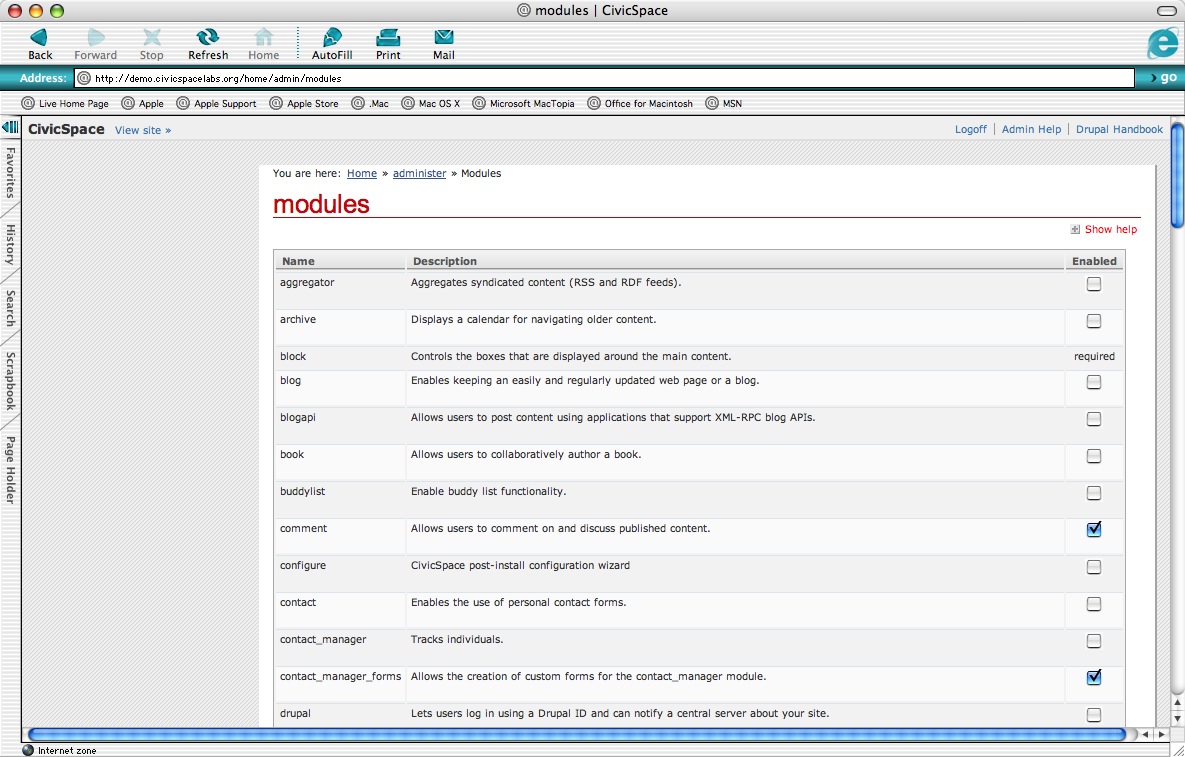Screen dimensions: 1185x757
Task: Enable the contact_manager module checkbox
Action: (x=1094, y=641)
